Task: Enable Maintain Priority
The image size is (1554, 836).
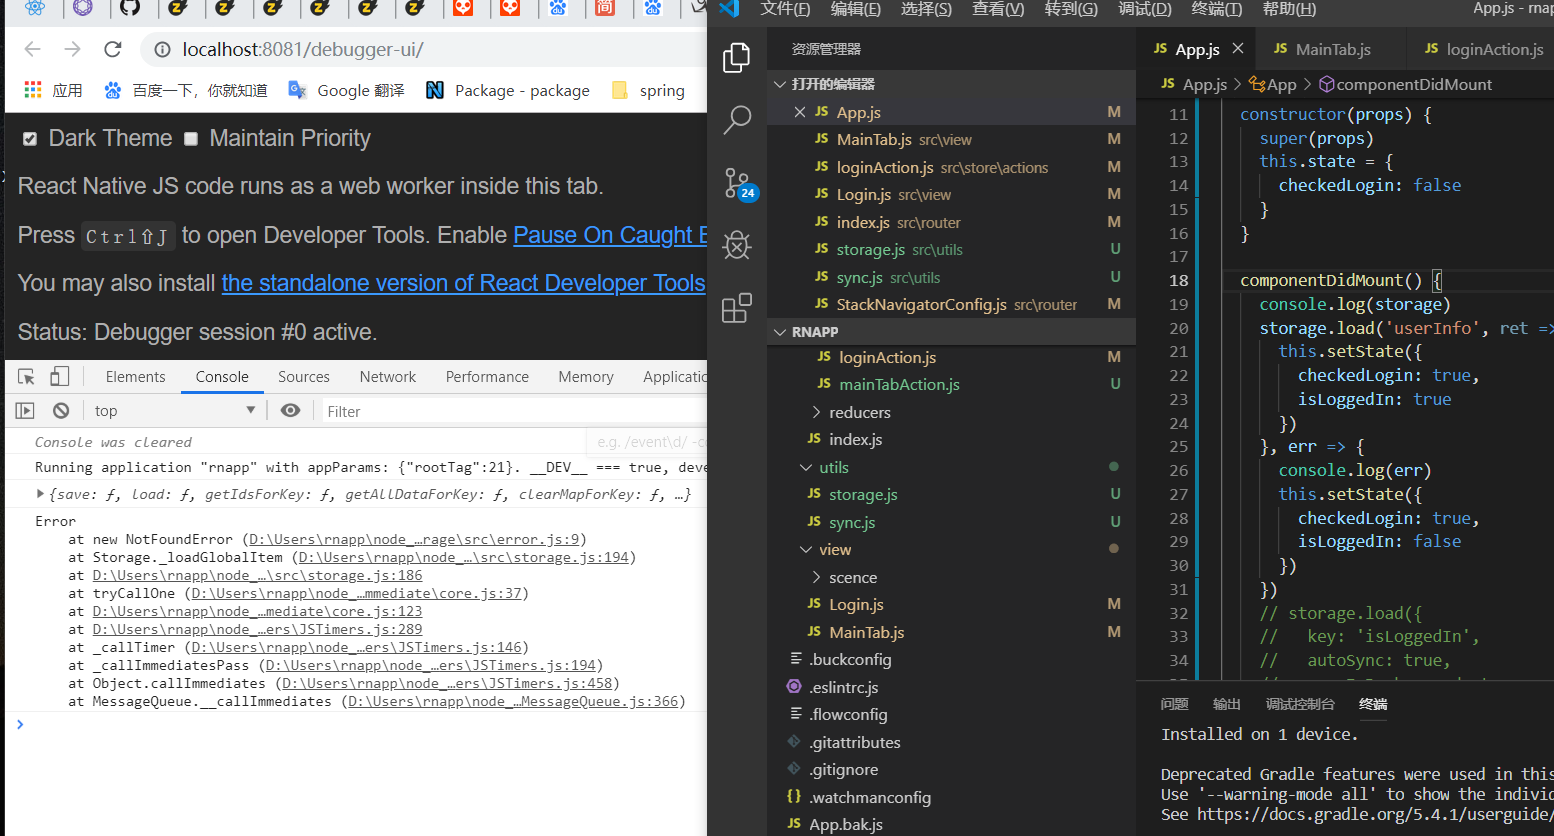Action: click(190, 138)
